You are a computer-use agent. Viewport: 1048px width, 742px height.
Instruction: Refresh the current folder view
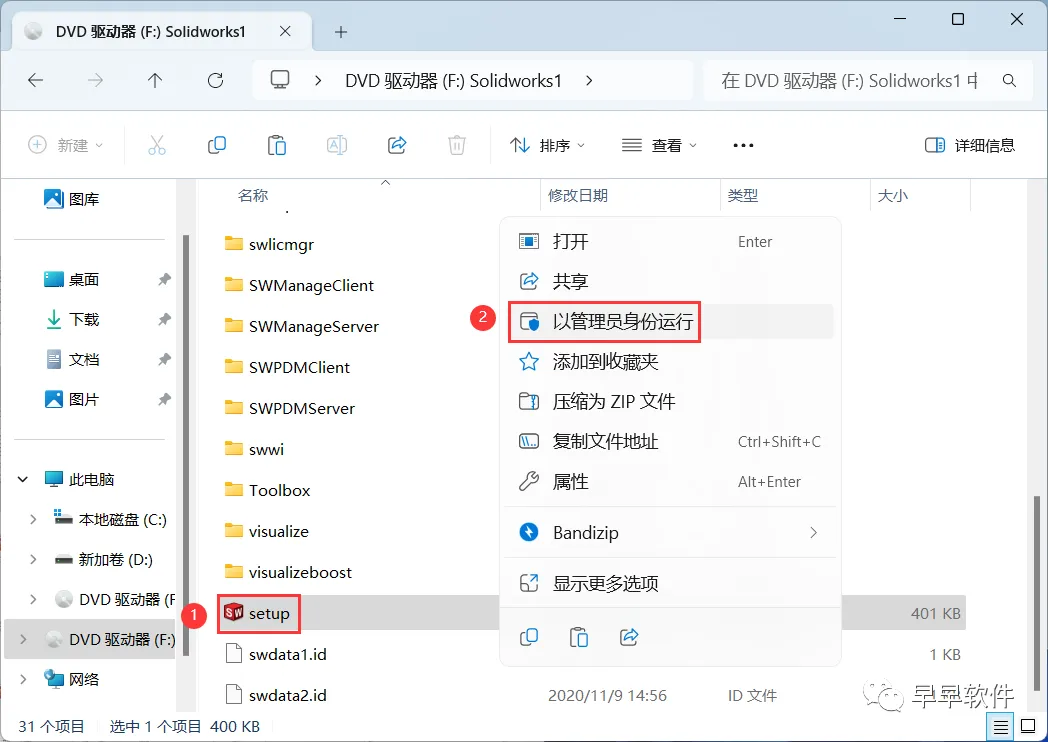pyautogui.click(x=215, y=81)
